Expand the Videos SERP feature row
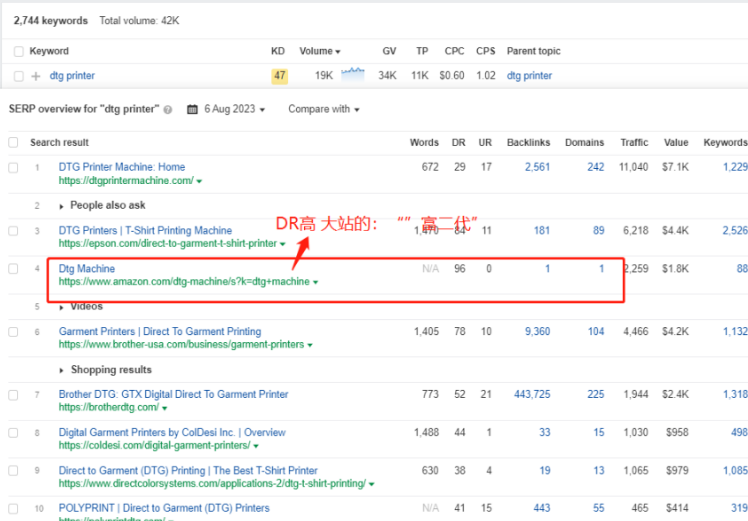Image resolution: width=748 pixels, height=521 pixels. tap(63, 307)
